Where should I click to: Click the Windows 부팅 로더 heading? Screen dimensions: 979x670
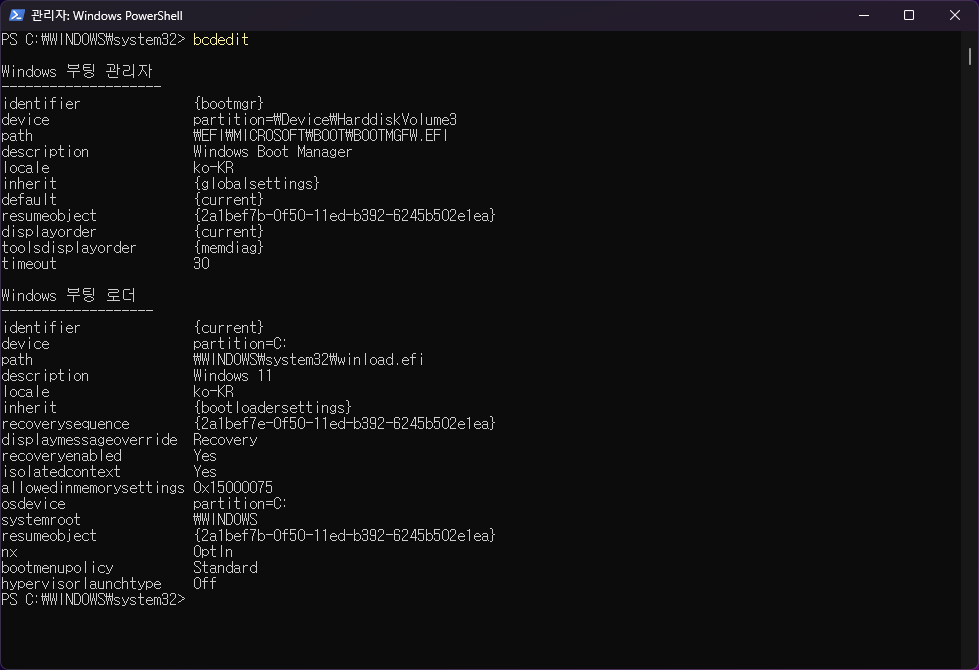pos(69,295)
